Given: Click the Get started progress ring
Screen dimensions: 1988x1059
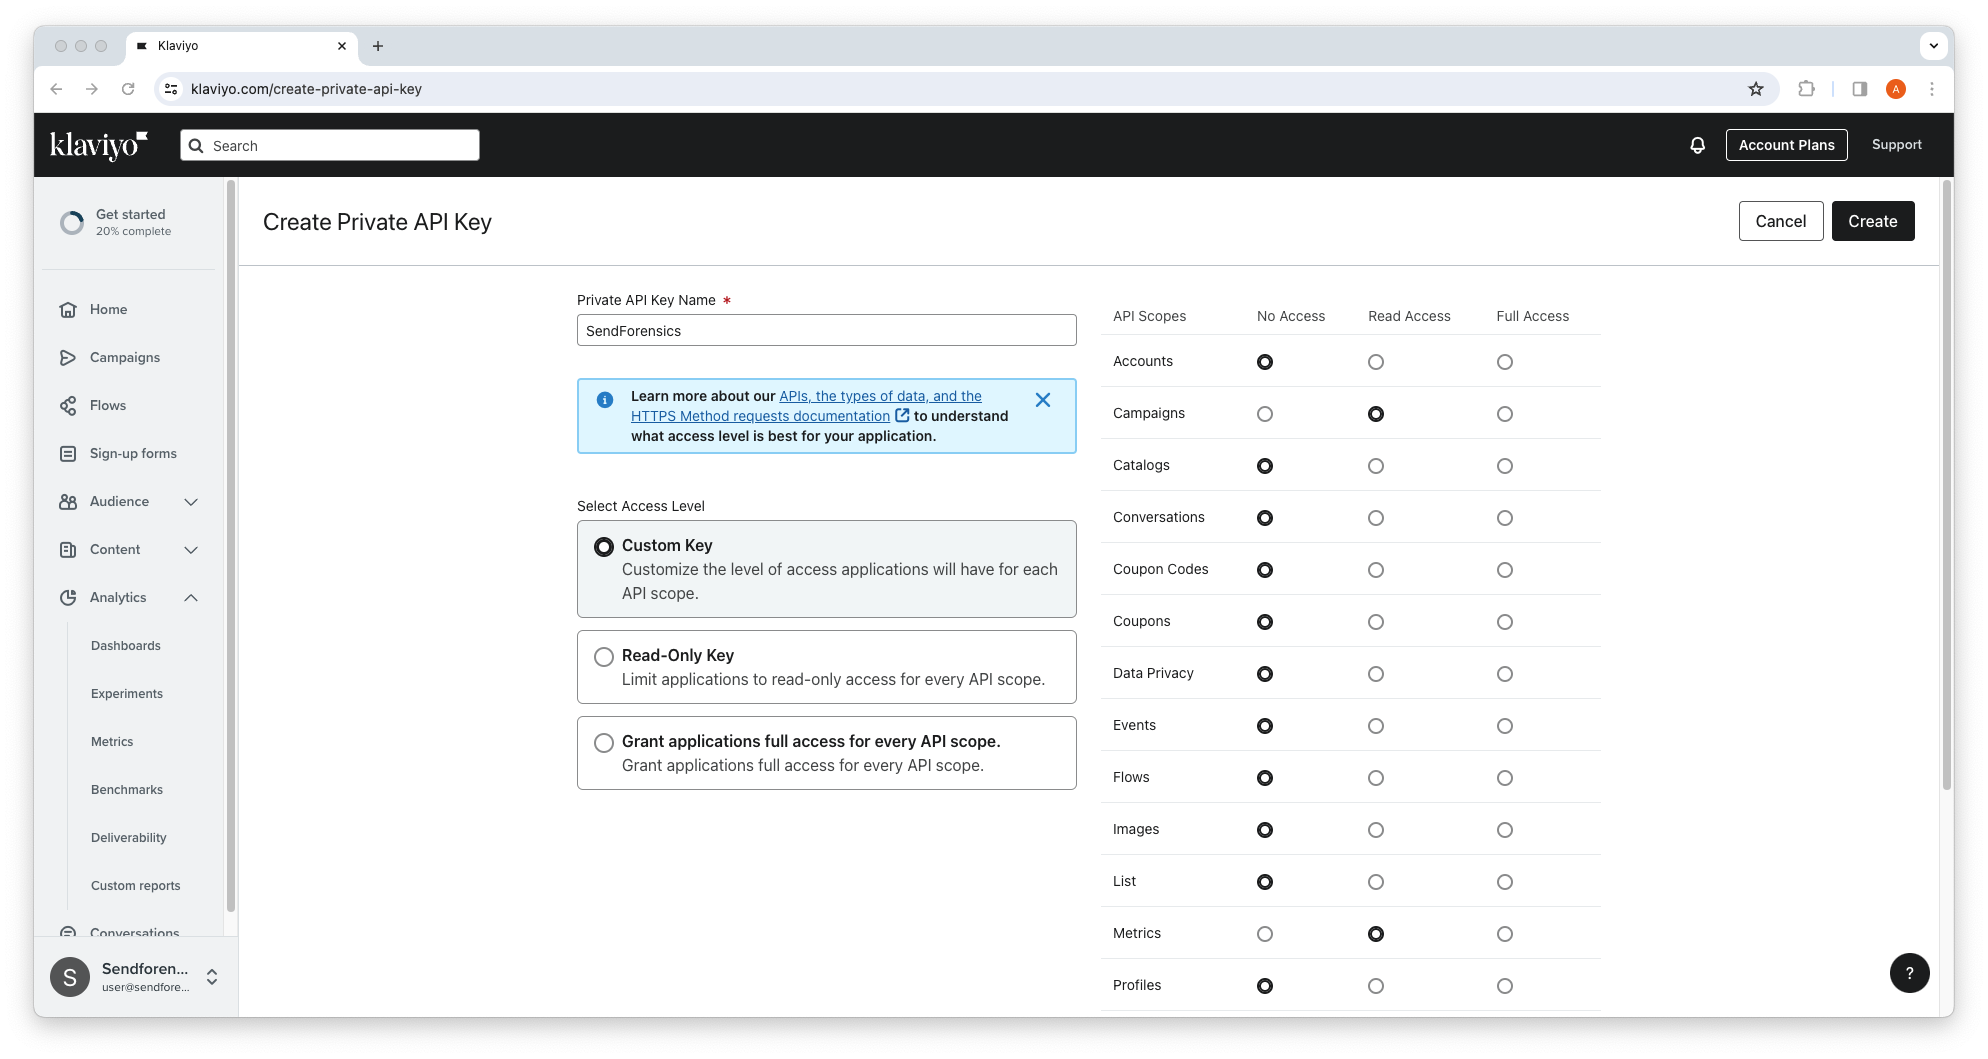Looking at the screenshot, I should [x=72, y=222].
